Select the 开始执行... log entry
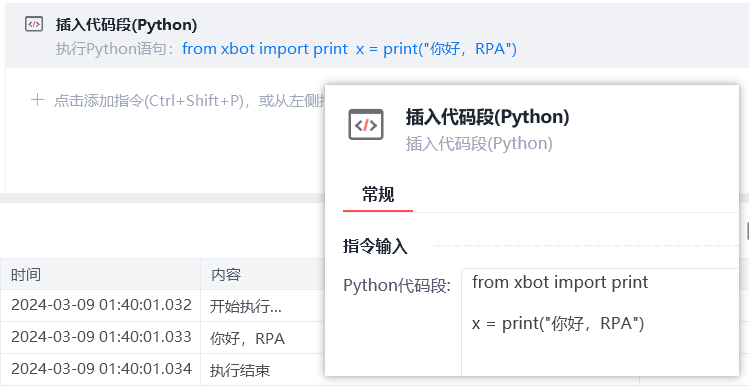The width and height of the screenshot is (749, 388). [246, 306]
